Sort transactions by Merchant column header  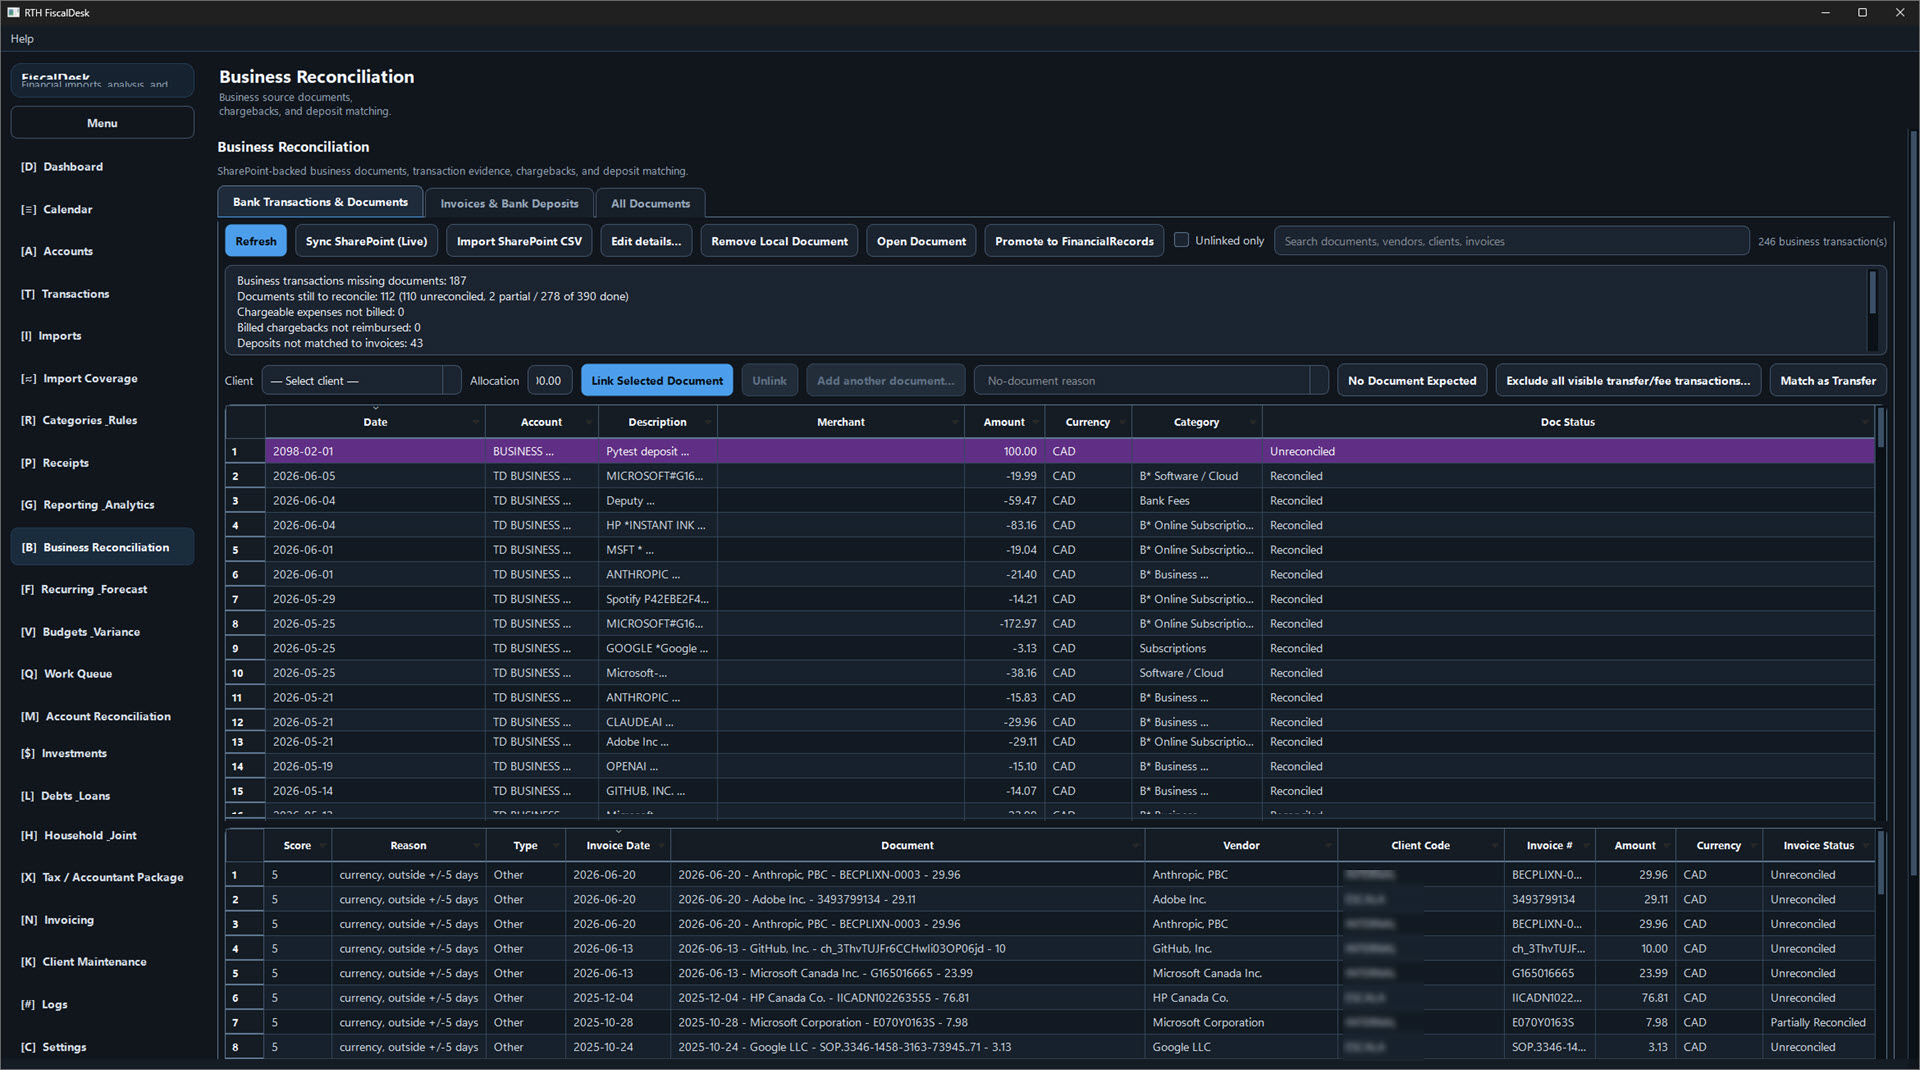tap(840, 422)
